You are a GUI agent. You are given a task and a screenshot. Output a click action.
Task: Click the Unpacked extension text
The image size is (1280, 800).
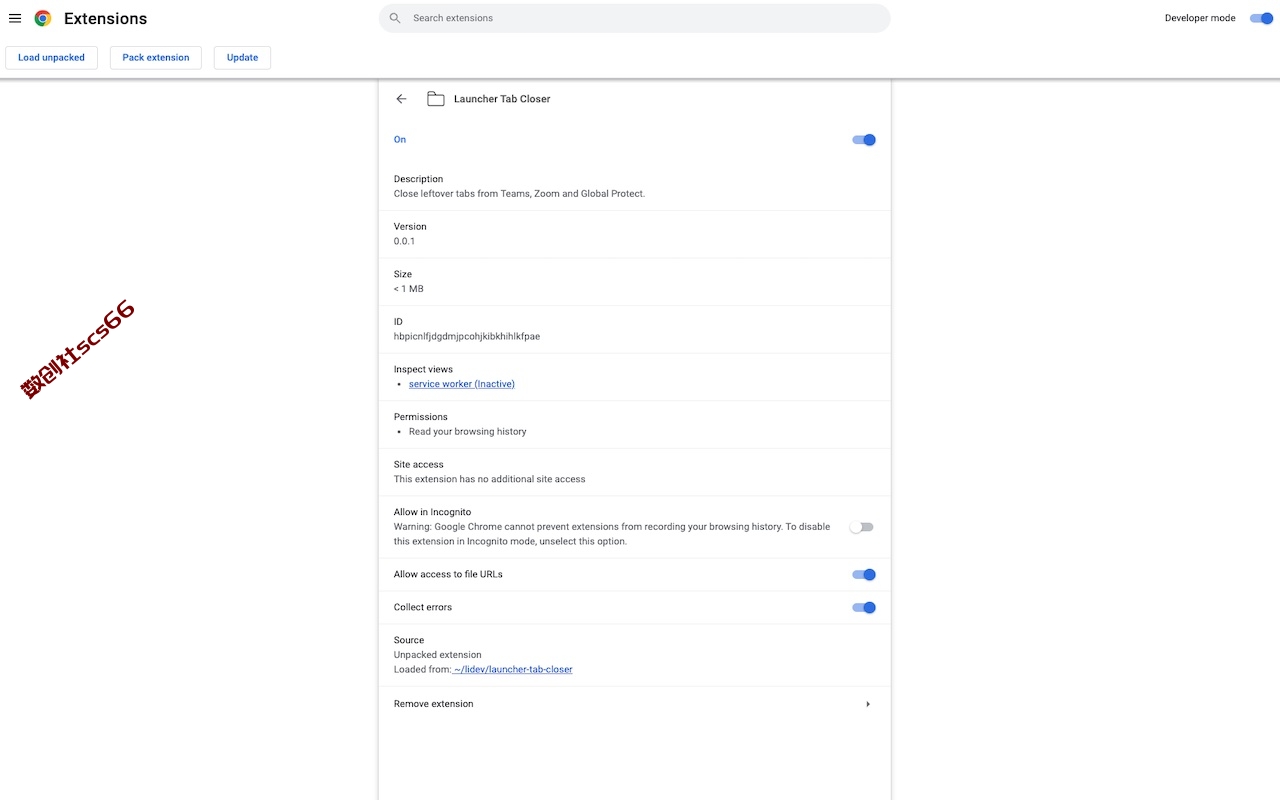[x=437, y=655]
